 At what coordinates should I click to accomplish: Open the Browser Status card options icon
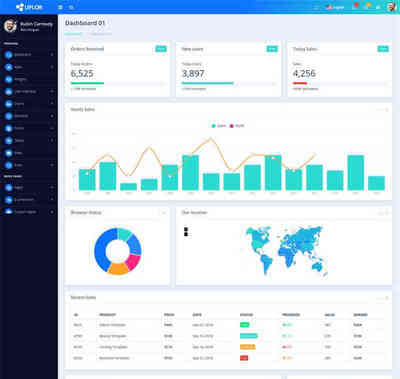coord(164,213)
